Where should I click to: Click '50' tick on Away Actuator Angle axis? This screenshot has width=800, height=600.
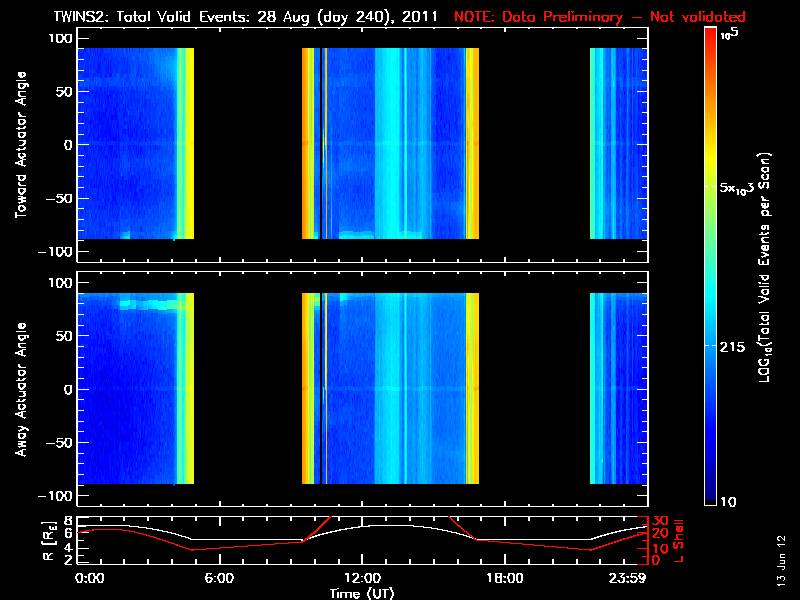coord(65,336)
